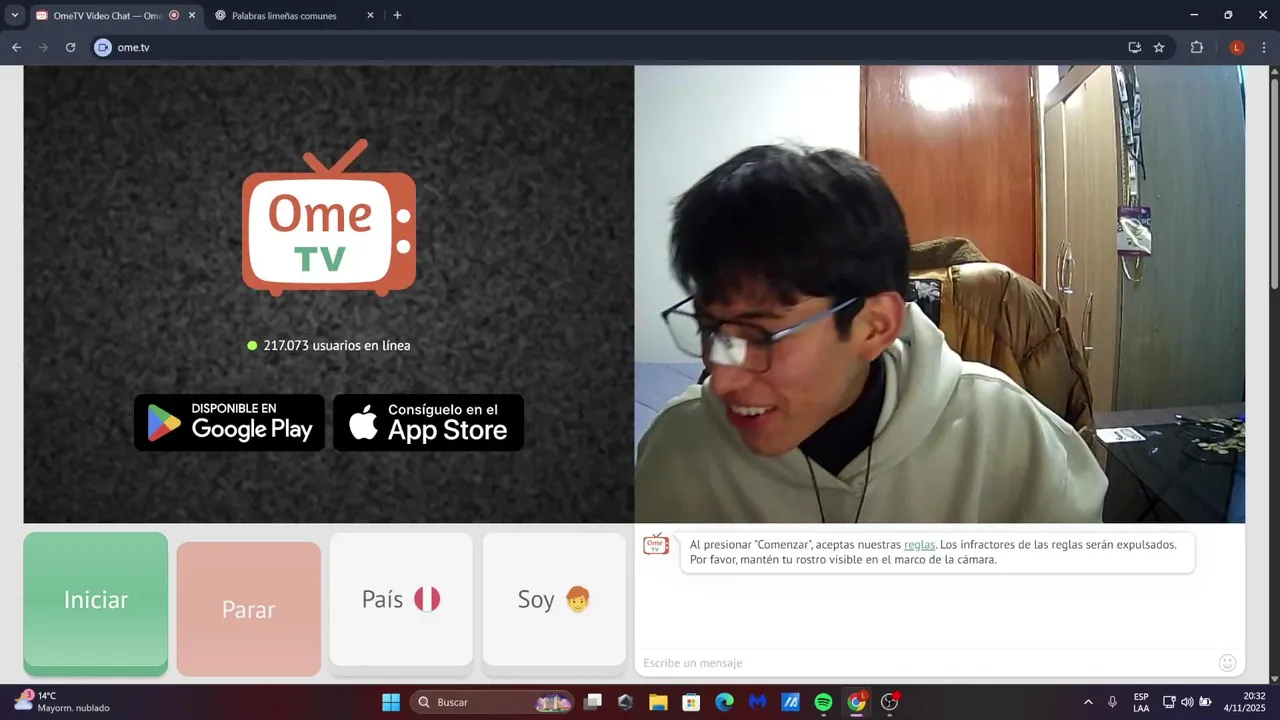Open OBS Studio from the taskbar
The width and height of the screenshot is (1280, 720).
click(890, 702)
